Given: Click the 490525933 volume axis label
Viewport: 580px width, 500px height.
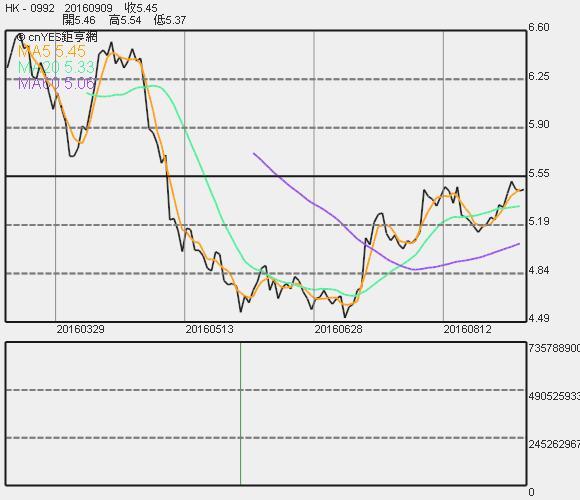Looking at the screenshot, I should pyautogui.click(x=554, y=396).
